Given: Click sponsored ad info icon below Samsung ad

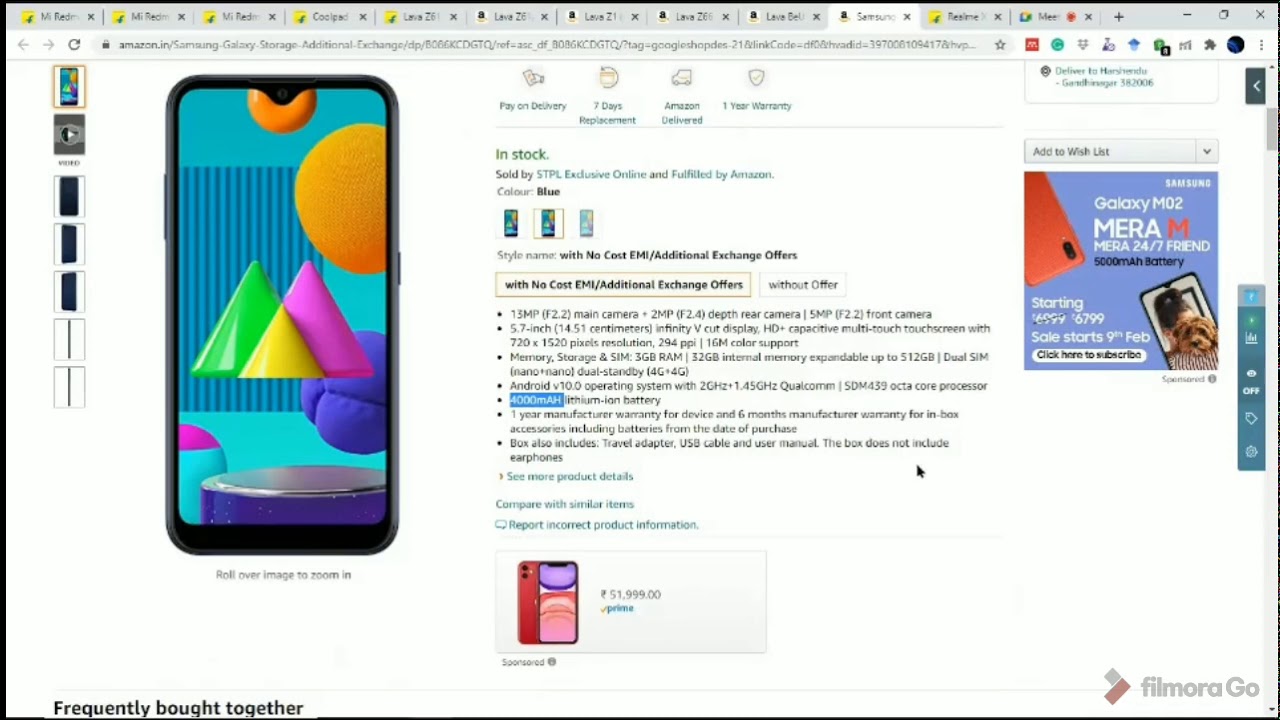Looking at the screenshot, I should [x=1212, y=380].
